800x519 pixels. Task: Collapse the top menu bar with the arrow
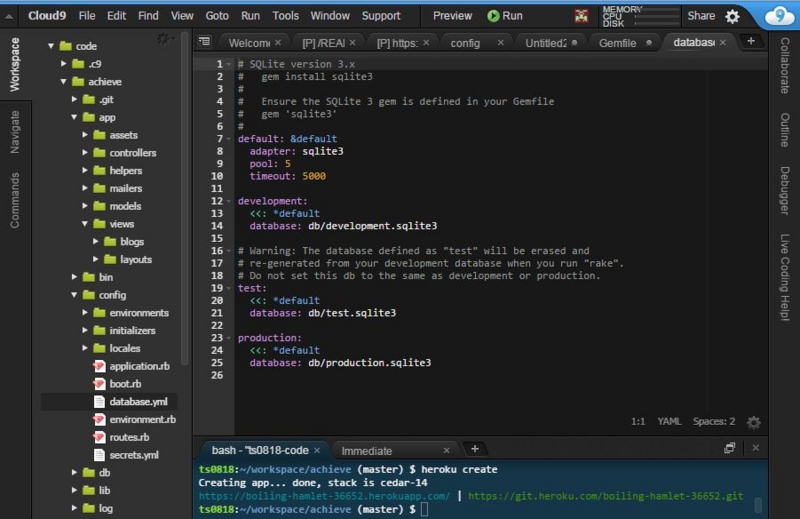9,16
